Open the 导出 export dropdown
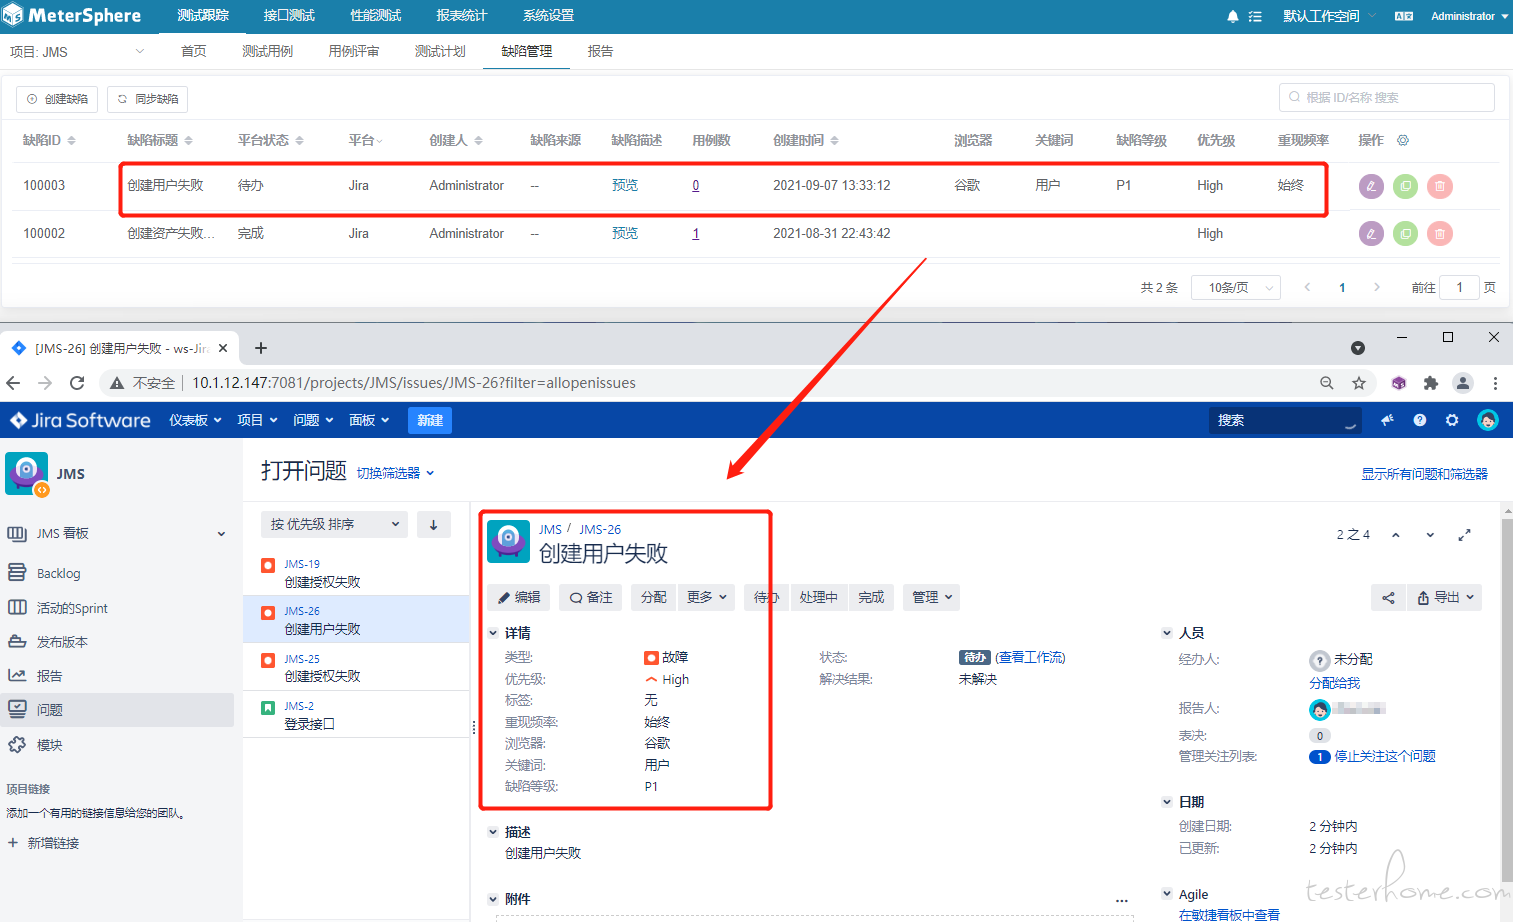Screen dimensions: 1513x922 (x=1444, y=598)
